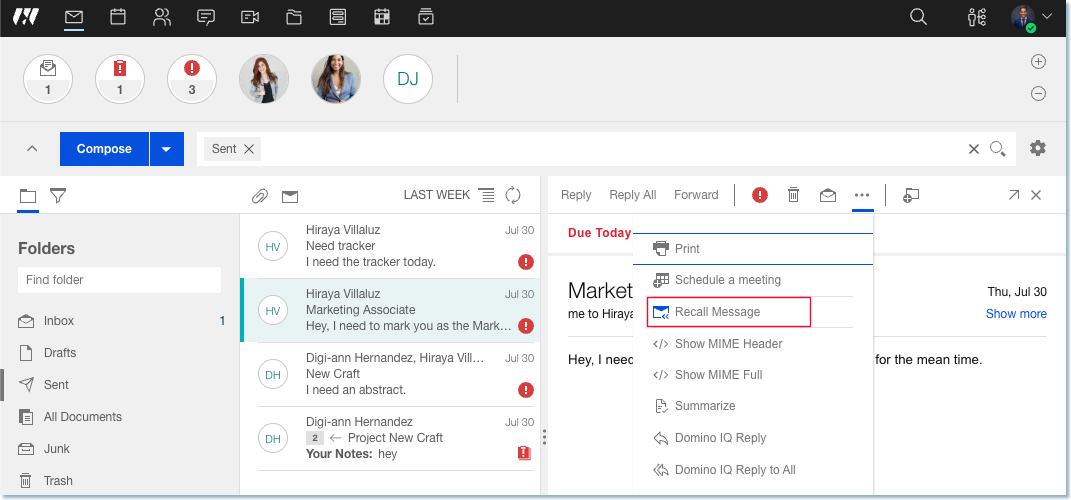Viewport: 1071px width, 500px height.
Task: Open the Compose dropdown arrow
Action: pyautogui.click(x=167, y=149)
